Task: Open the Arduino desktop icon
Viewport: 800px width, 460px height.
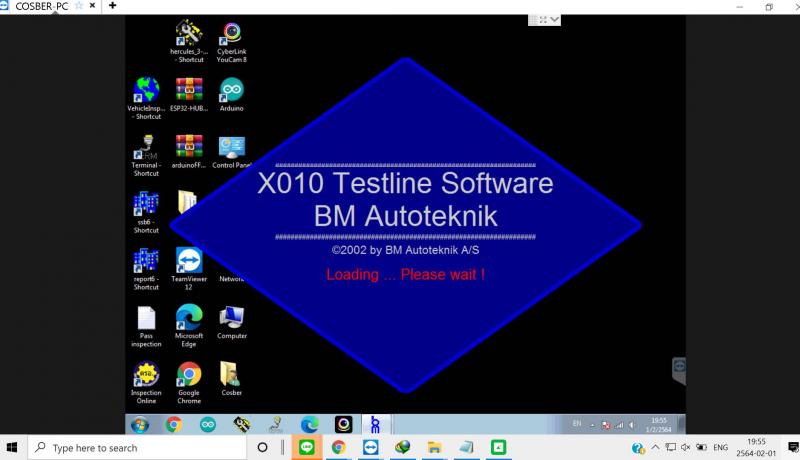Action: coord(232,94)
